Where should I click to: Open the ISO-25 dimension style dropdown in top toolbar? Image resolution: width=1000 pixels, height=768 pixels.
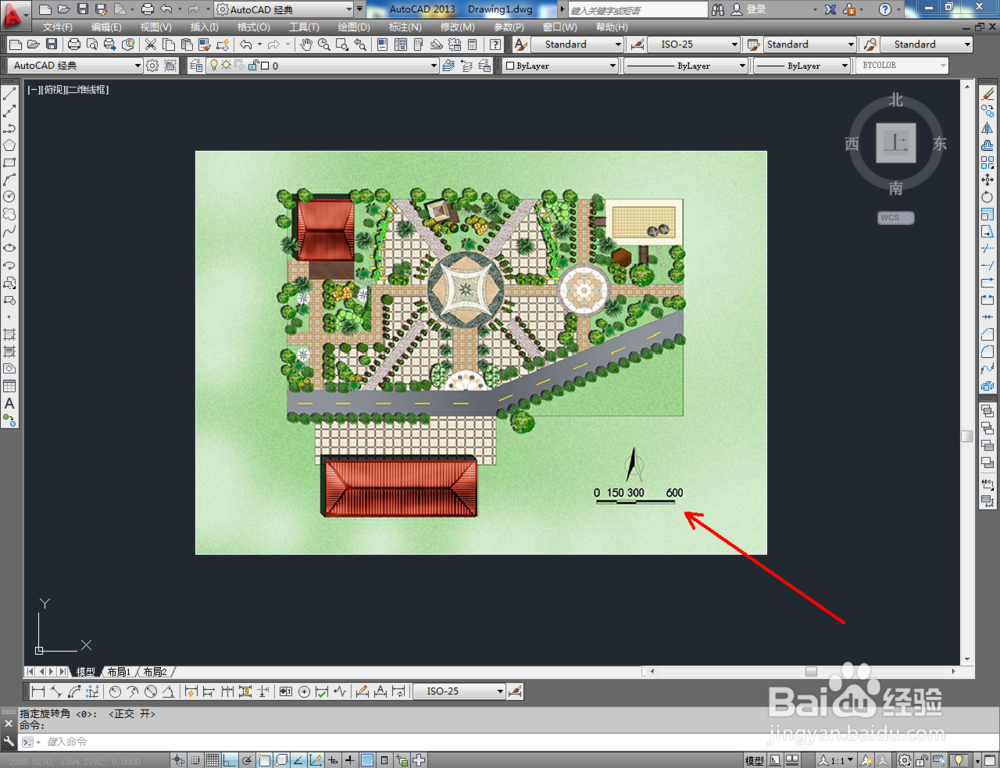[694, 44]
